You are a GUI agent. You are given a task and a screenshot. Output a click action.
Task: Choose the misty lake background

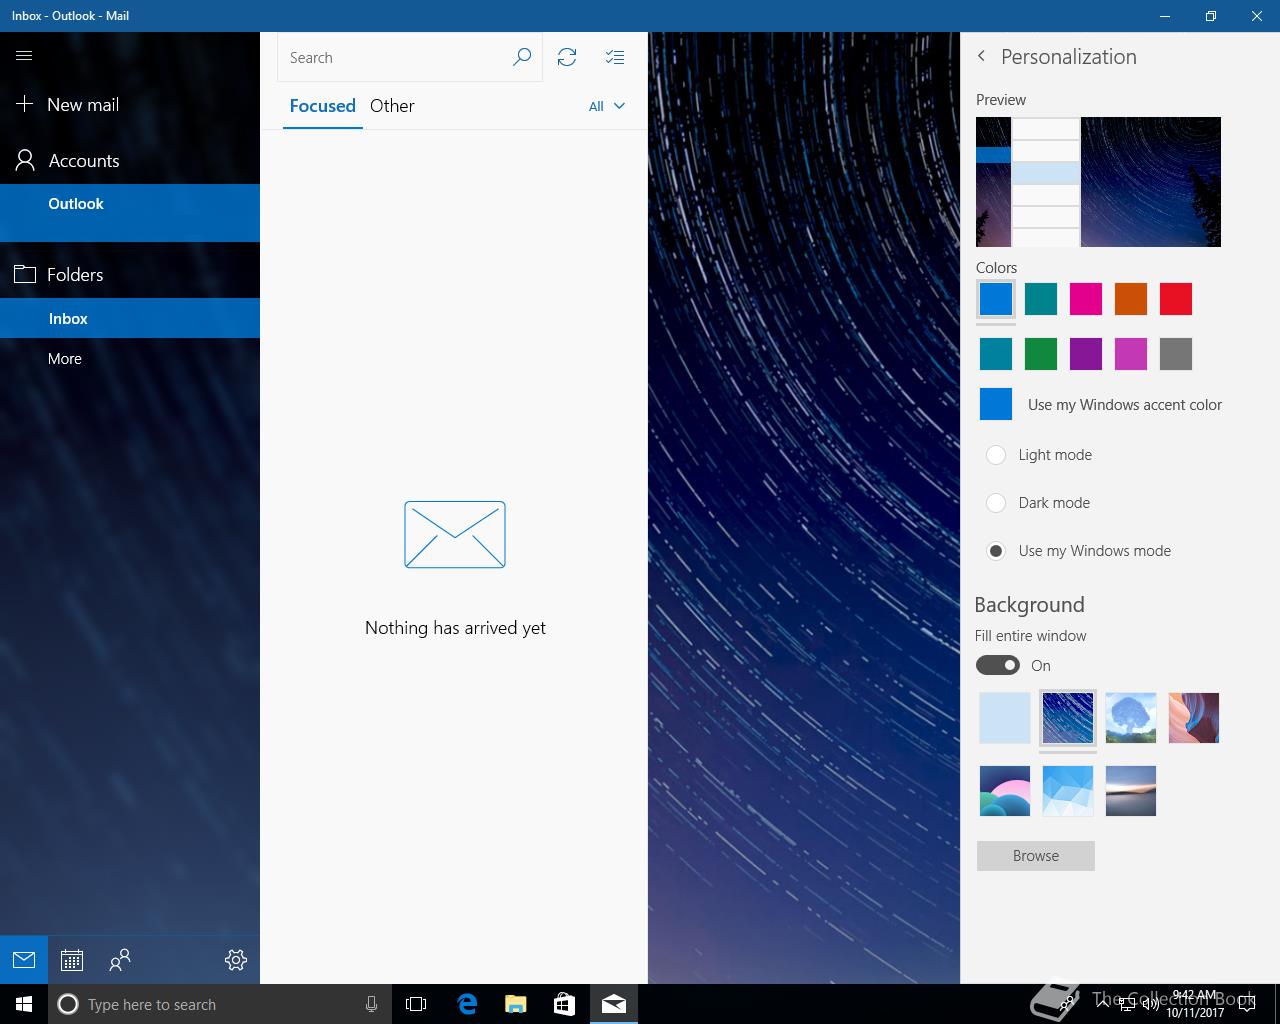point(1131,791)
